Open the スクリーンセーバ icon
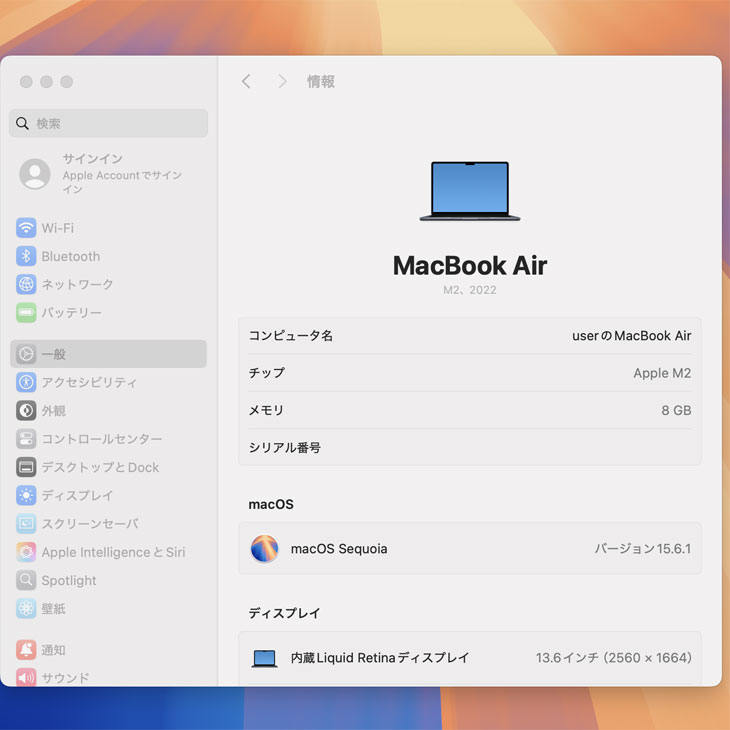The height and width of the screenshot is (730, 730). pos(26,524)
